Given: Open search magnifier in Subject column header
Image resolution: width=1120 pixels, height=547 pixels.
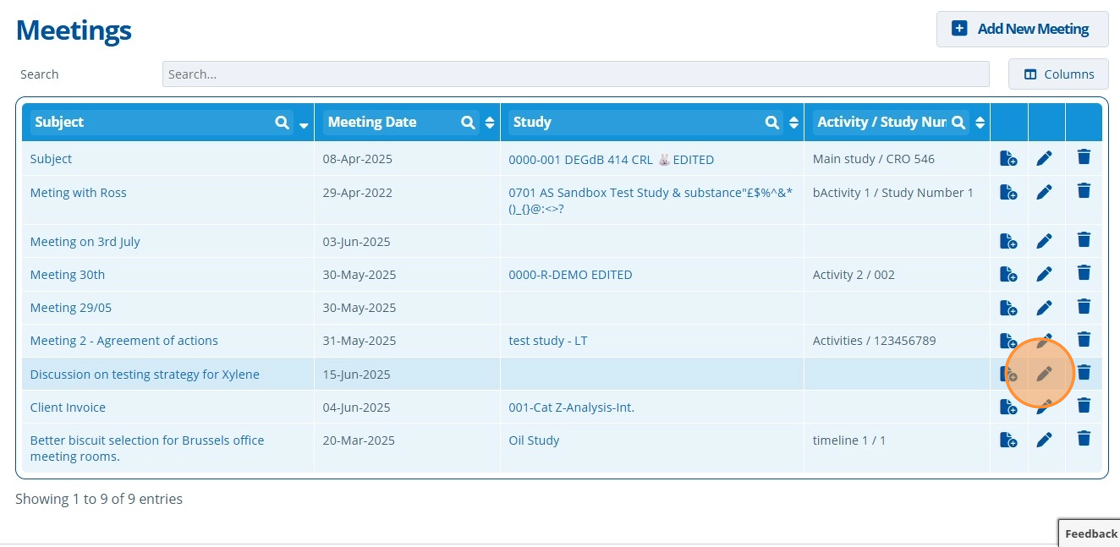Looking at the screenshot, I should tap(282, 122).
